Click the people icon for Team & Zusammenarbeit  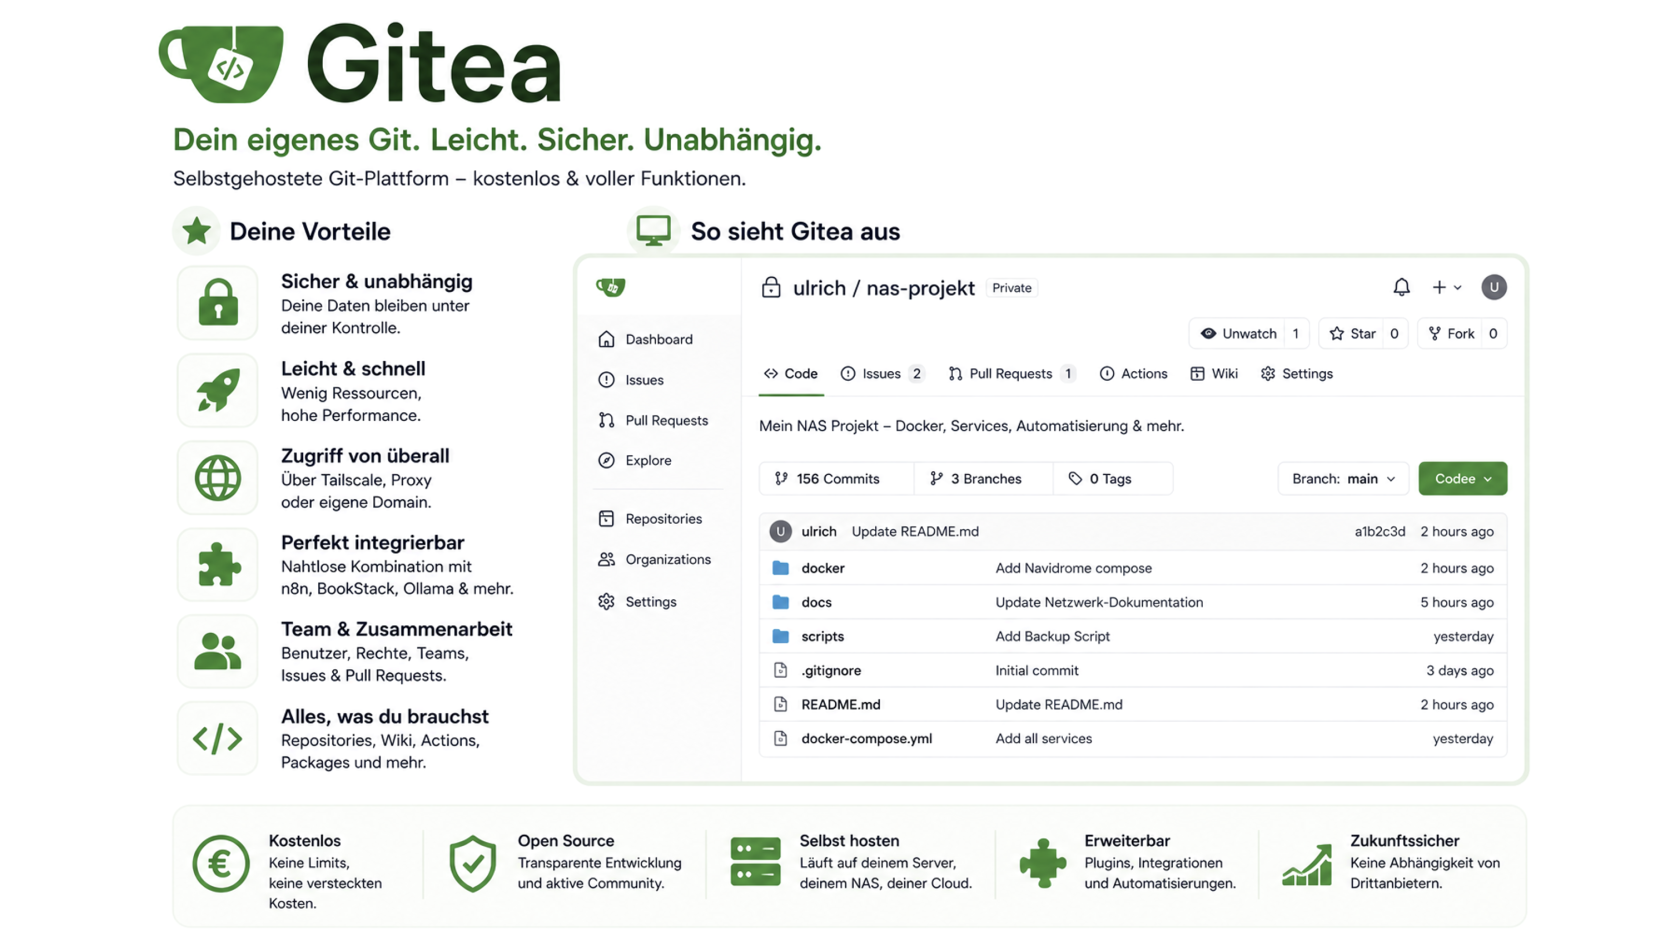(218, 652)
